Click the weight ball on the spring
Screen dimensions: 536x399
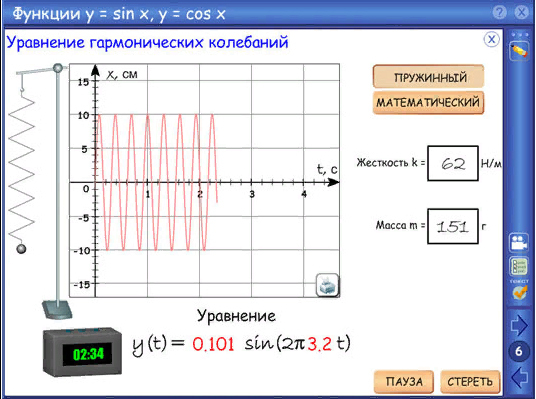click(x=21, y=249)
